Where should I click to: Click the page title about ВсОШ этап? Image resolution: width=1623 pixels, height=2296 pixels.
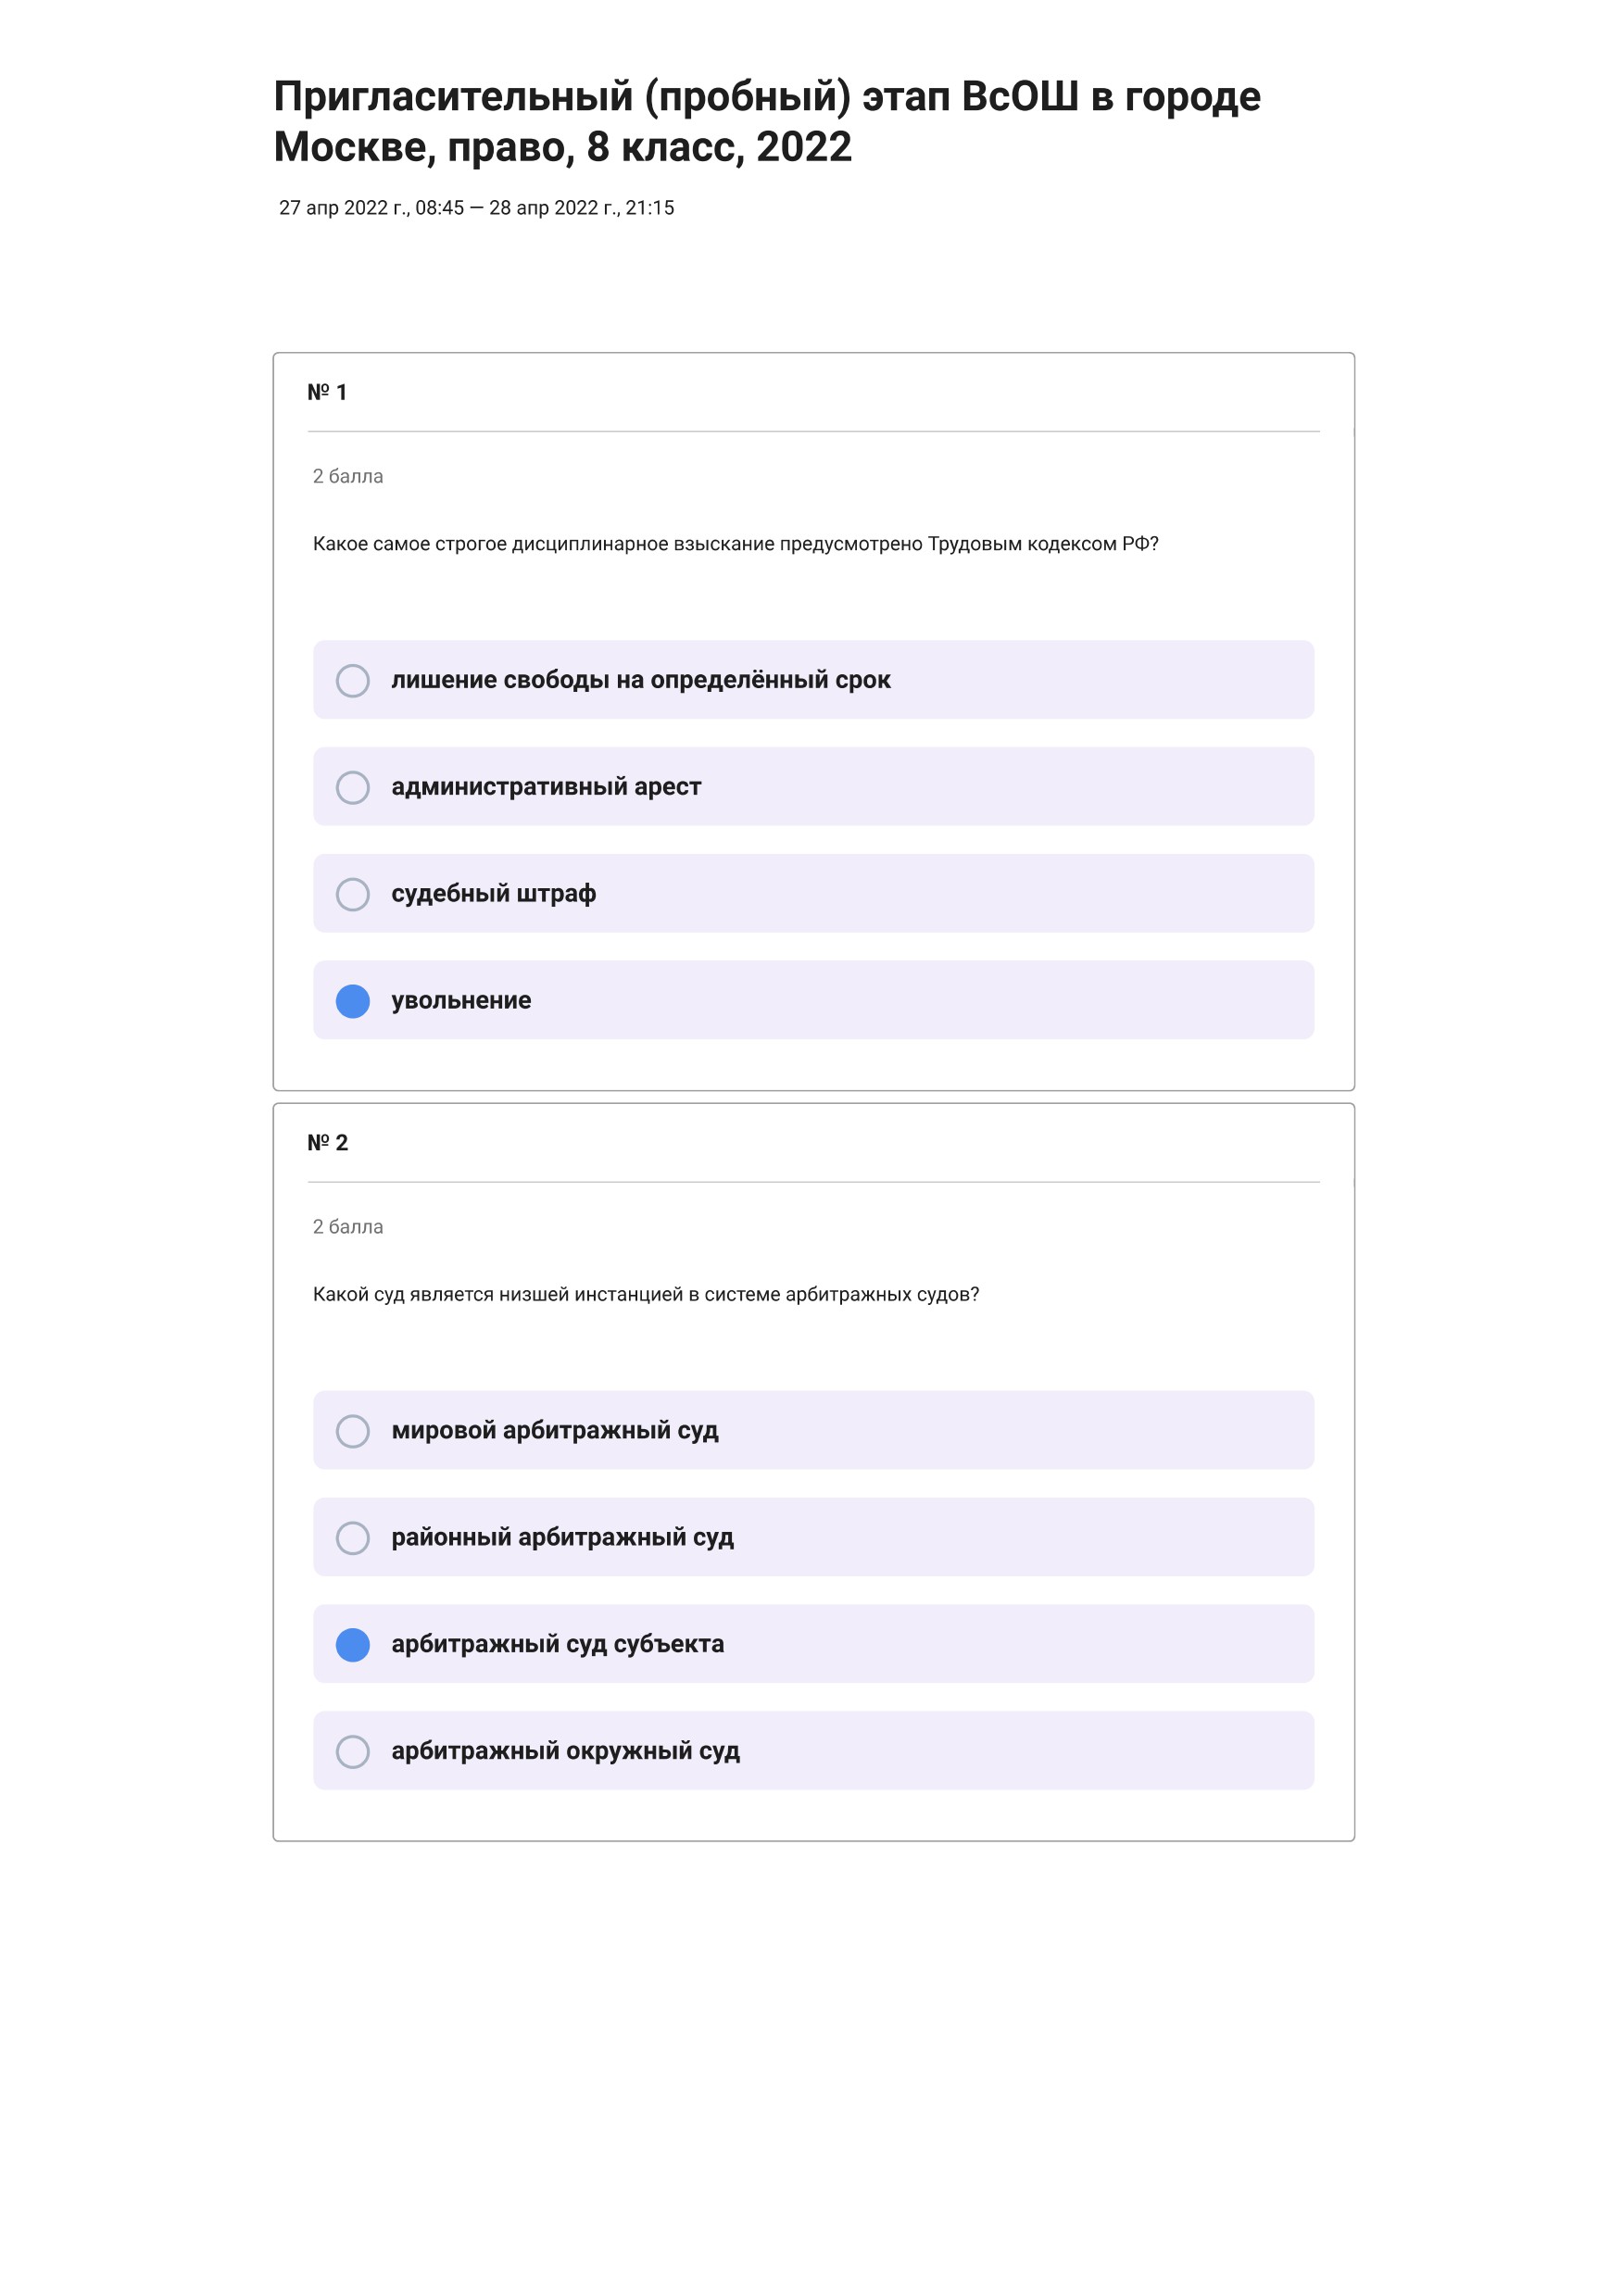pyautogui.click(x=767, y=121)
